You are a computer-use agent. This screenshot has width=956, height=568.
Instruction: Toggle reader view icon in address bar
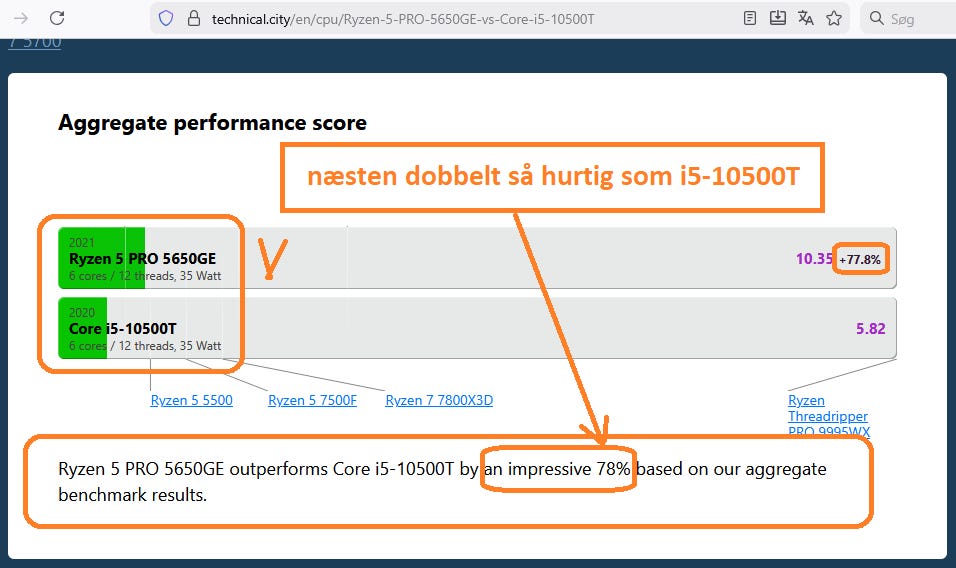click(x=750, y=18)
